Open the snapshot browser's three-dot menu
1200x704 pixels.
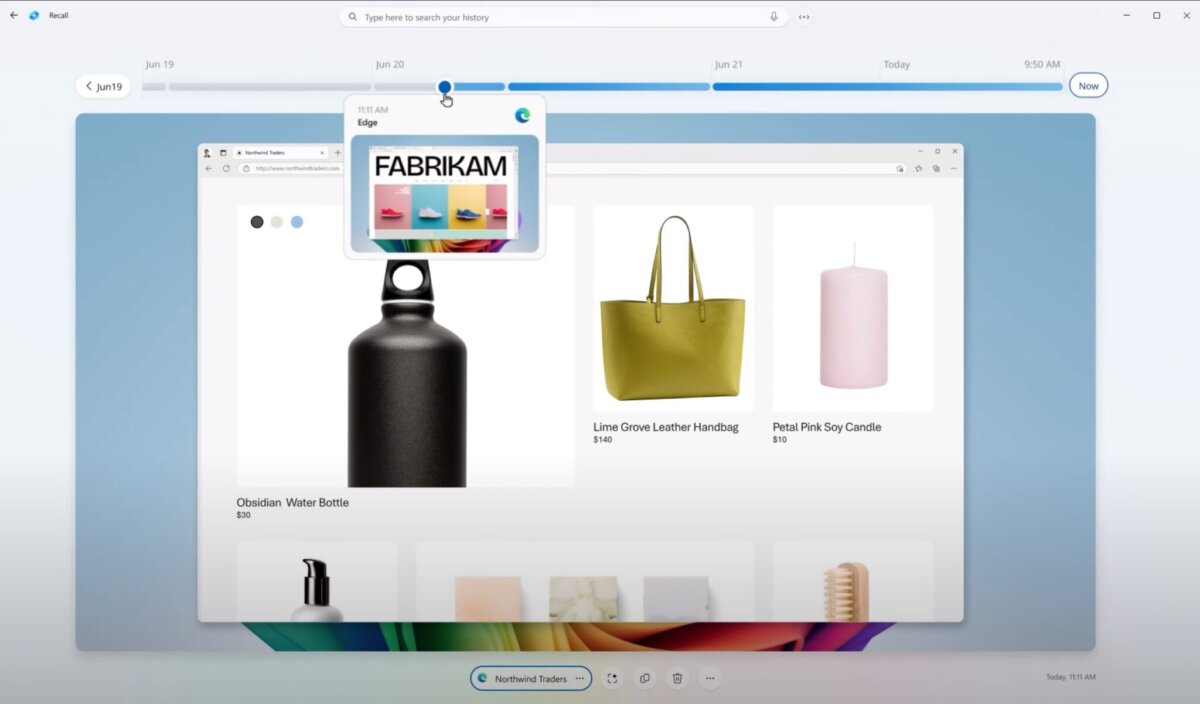(x=953, y=168)
